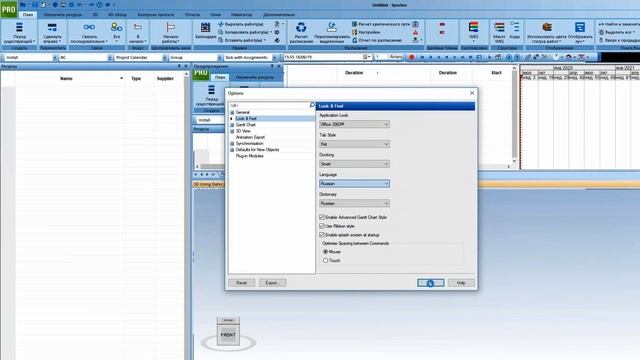This screenshot has width=640, height=360.
Task: Open the Tab Style dropdown
Action: pyautogui.click(x=354, y=144)
